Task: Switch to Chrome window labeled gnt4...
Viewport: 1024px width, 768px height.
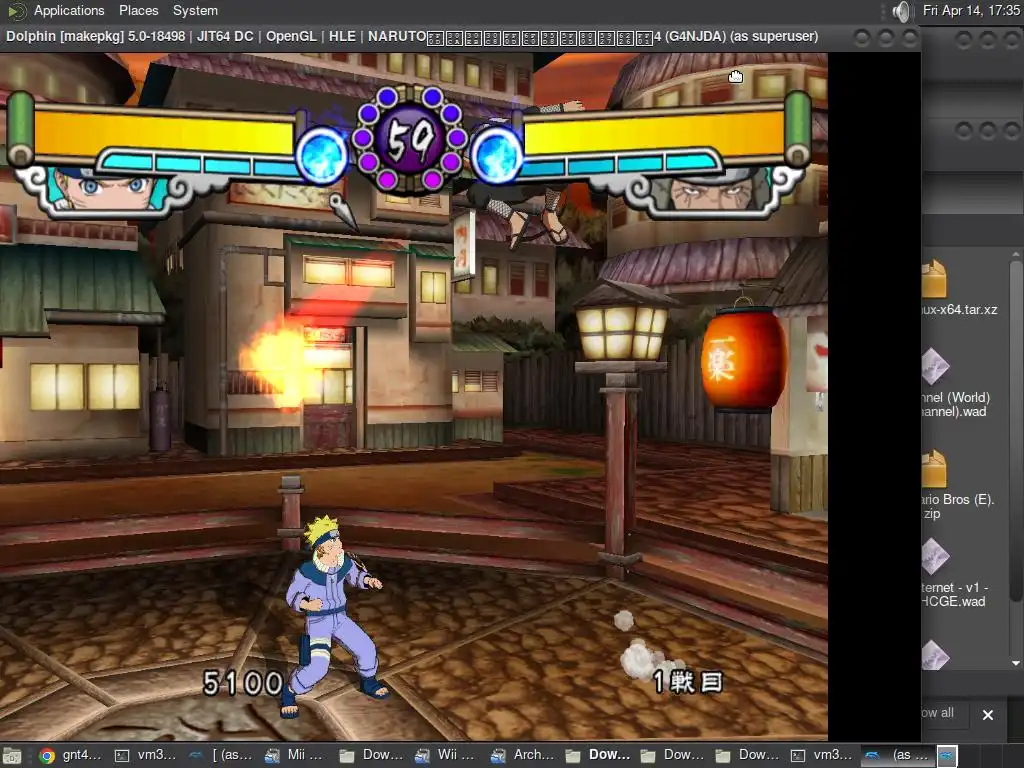Action: pos(69,755)
